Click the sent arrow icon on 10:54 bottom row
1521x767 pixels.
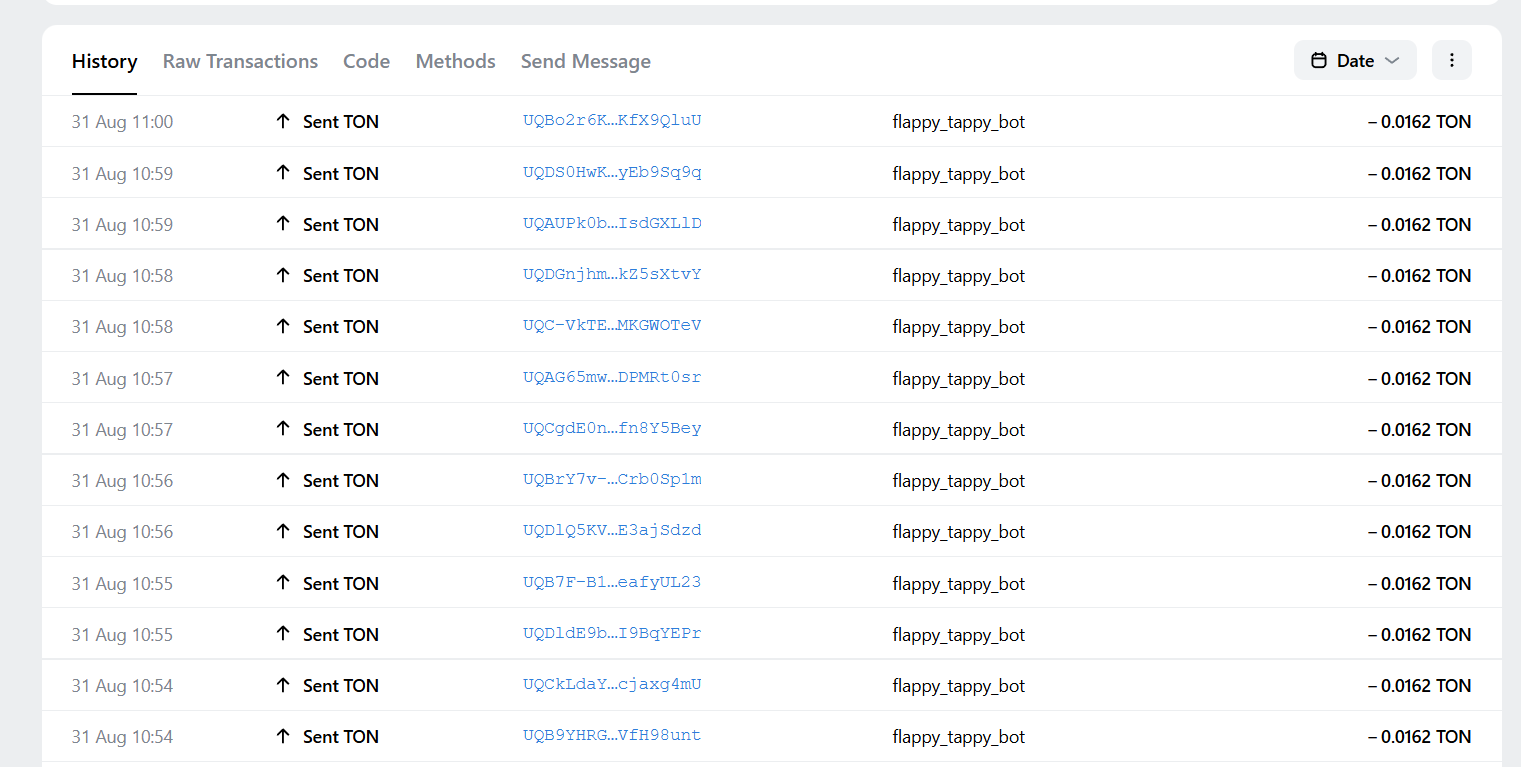pos(283,736)
